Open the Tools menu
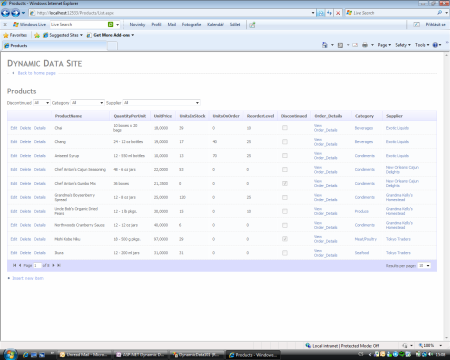Image resolution: width=450 pixels, height=360 pixels. point(422,45)
